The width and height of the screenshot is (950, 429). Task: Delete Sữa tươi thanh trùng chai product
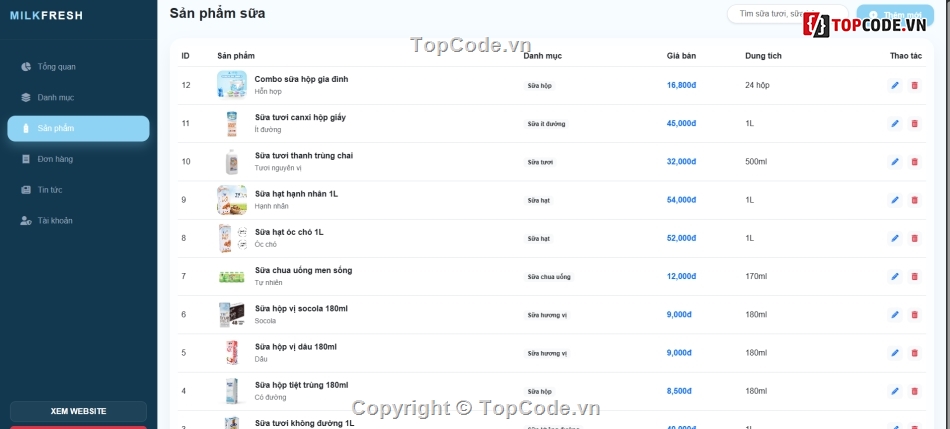pyautogui.click(x=914, y=162)
